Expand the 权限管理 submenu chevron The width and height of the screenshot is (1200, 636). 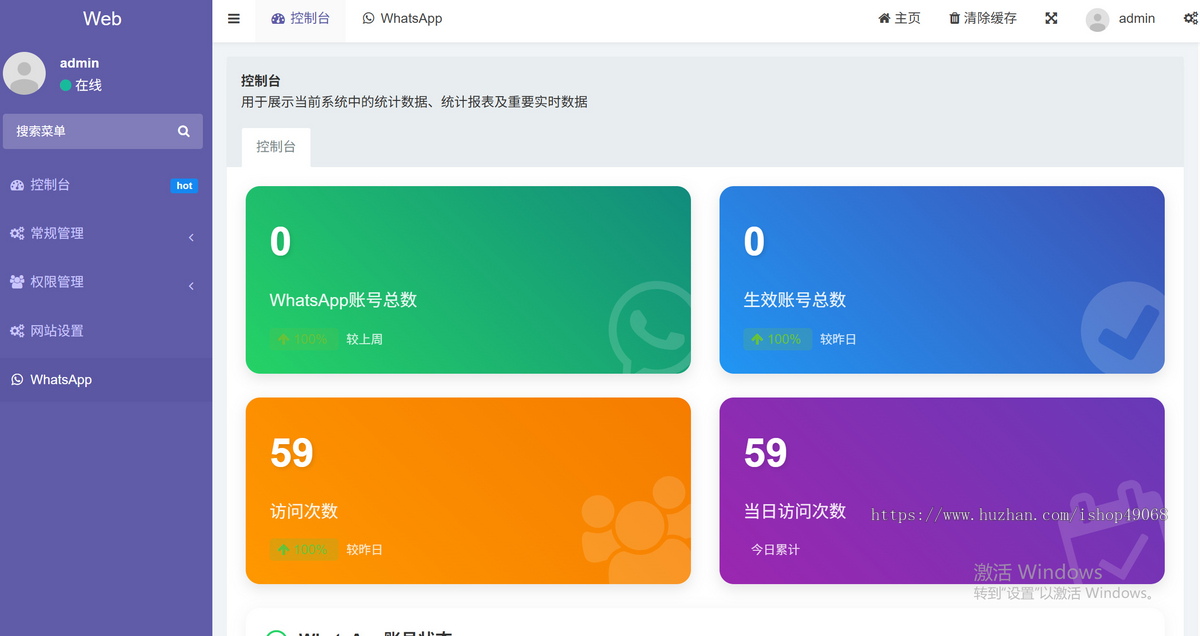tap(191, 286)
